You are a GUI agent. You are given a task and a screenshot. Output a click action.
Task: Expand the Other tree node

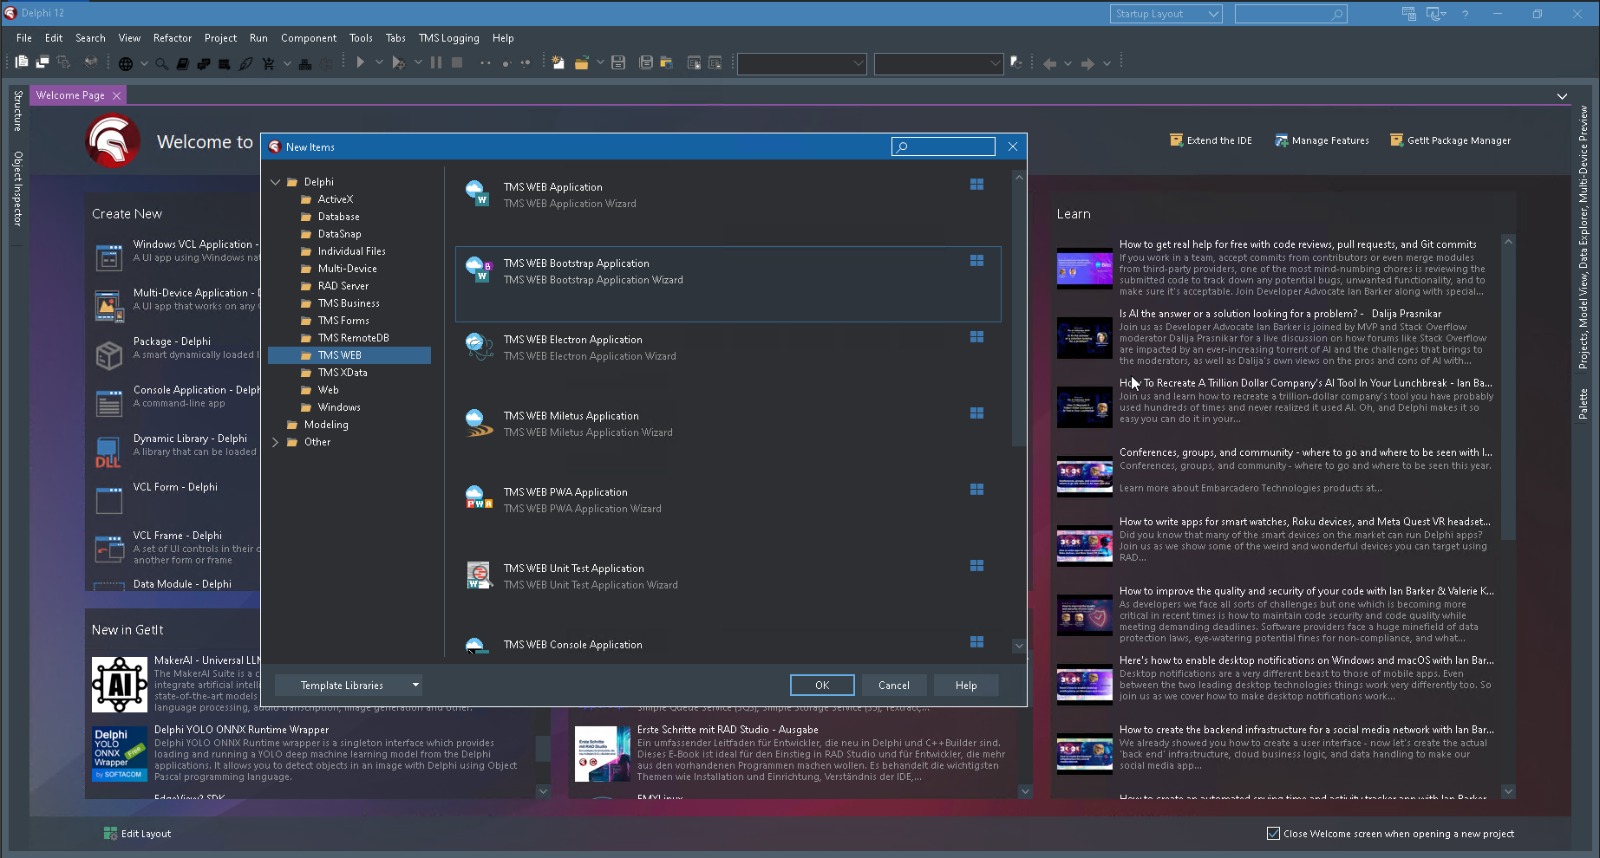[275, 442]
